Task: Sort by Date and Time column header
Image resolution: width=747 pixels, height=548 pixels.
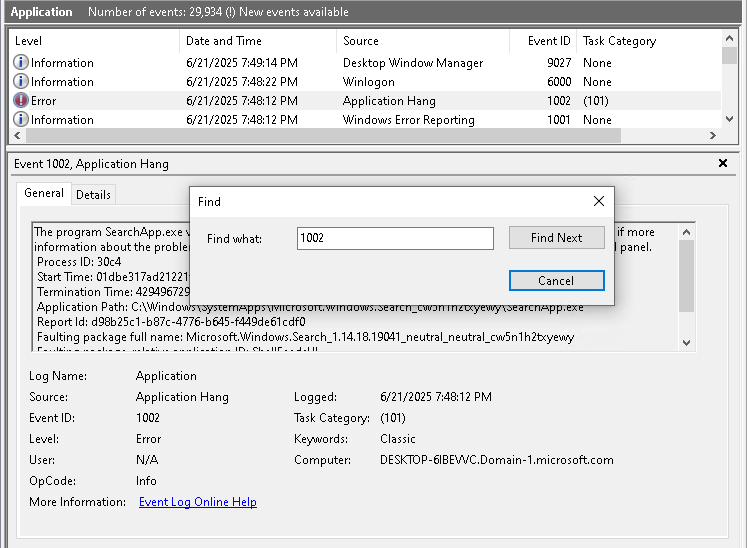Action: tap(258, 41)
